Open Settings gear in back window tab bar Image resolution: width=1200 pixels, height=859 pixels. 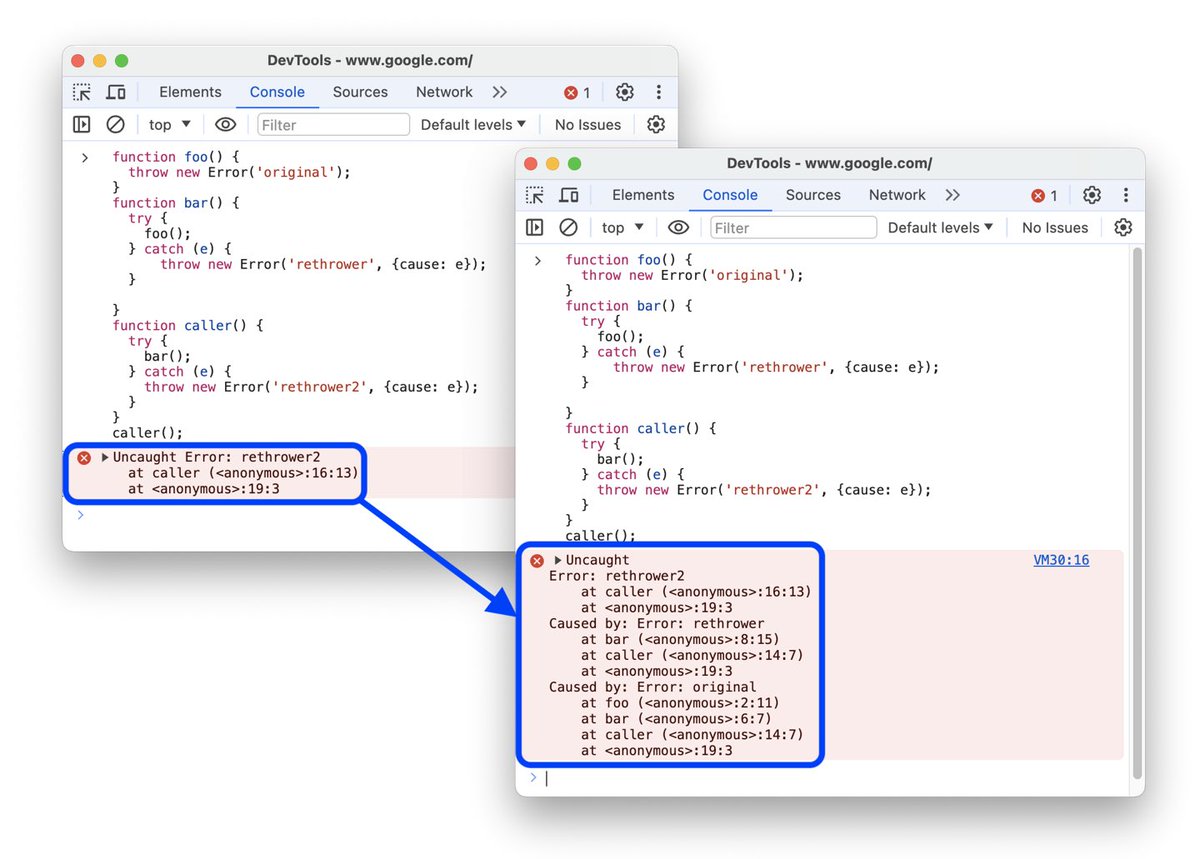pyautogui.click(x=625, y=92)
